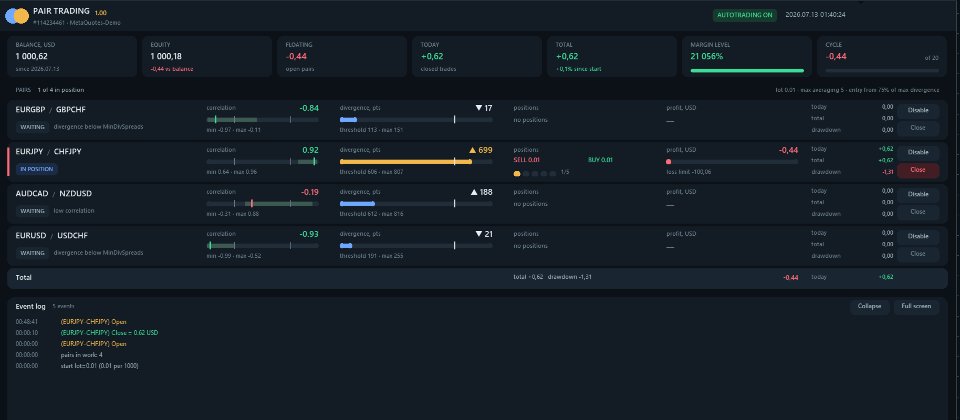Click the Floating card showing -0,44
The image size is (960, 420).
pyautogui.click(x=342, y=56)
